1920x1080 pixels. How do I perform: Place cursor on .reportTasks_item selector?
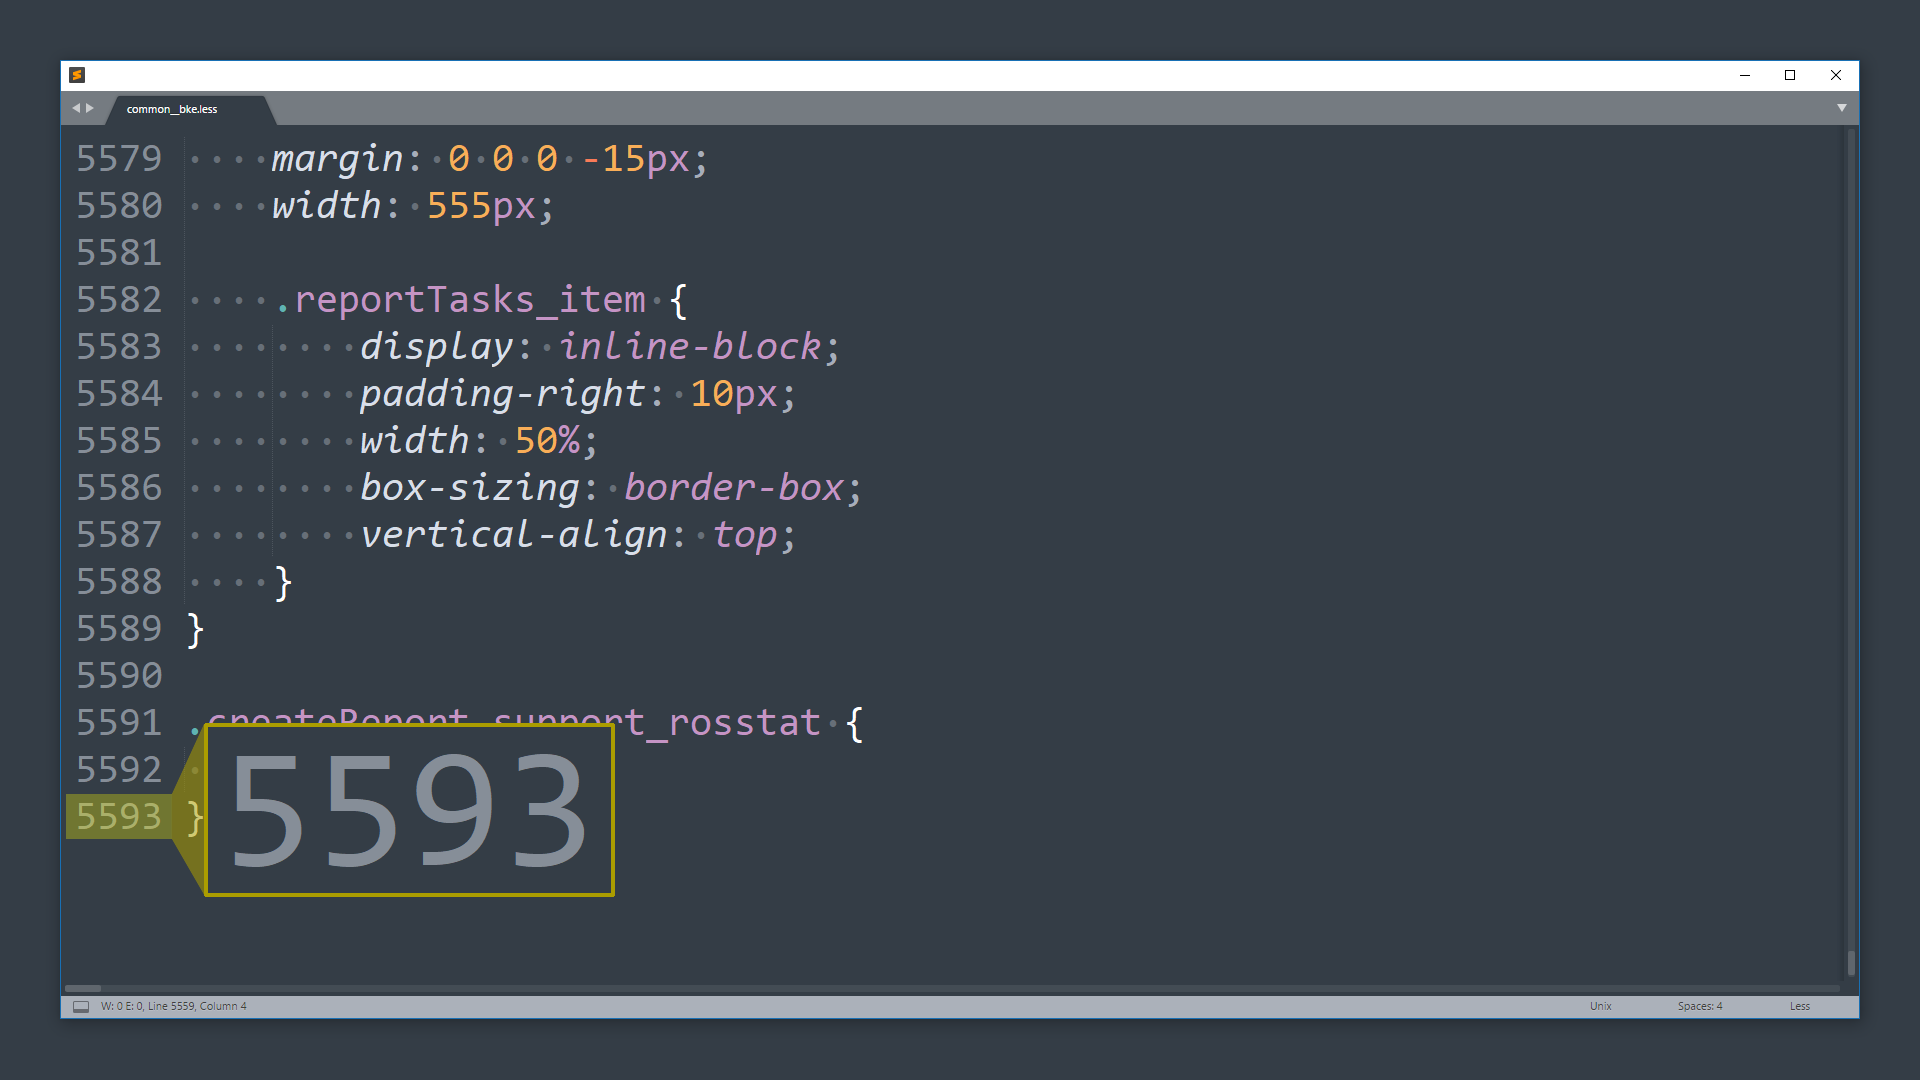click(x=470, y=300)
